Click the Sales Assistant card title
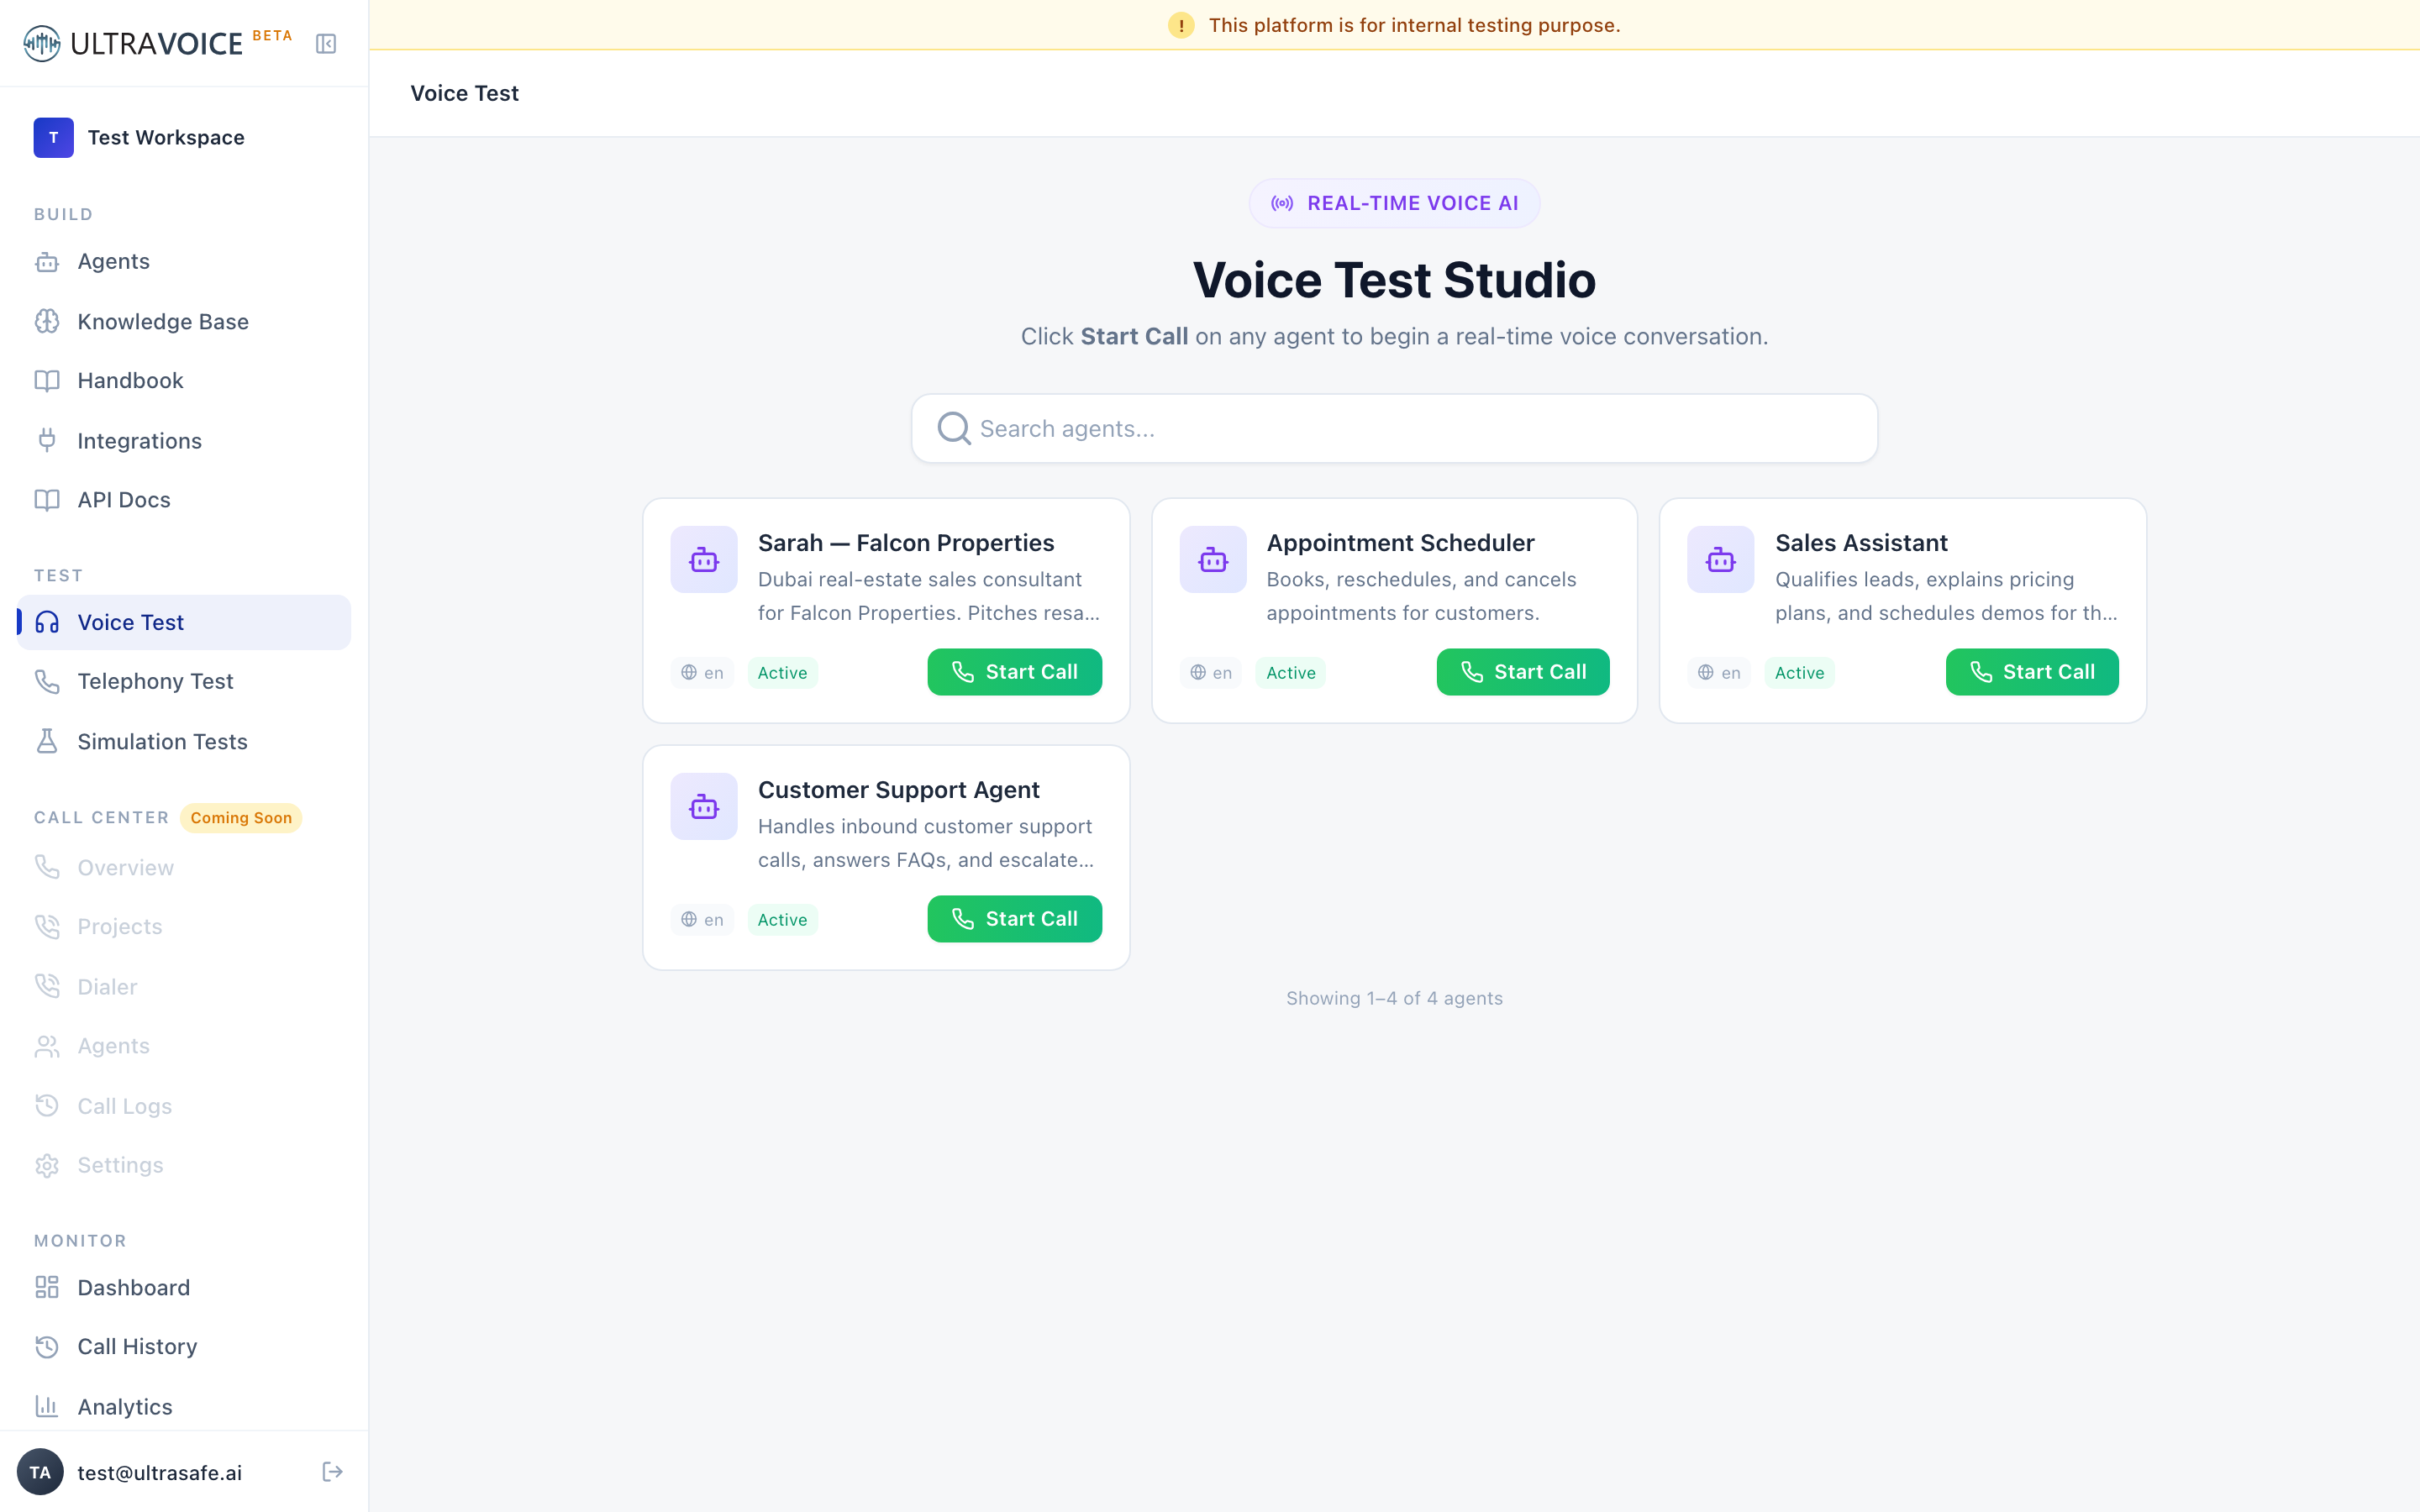 tap(1861, 543)
